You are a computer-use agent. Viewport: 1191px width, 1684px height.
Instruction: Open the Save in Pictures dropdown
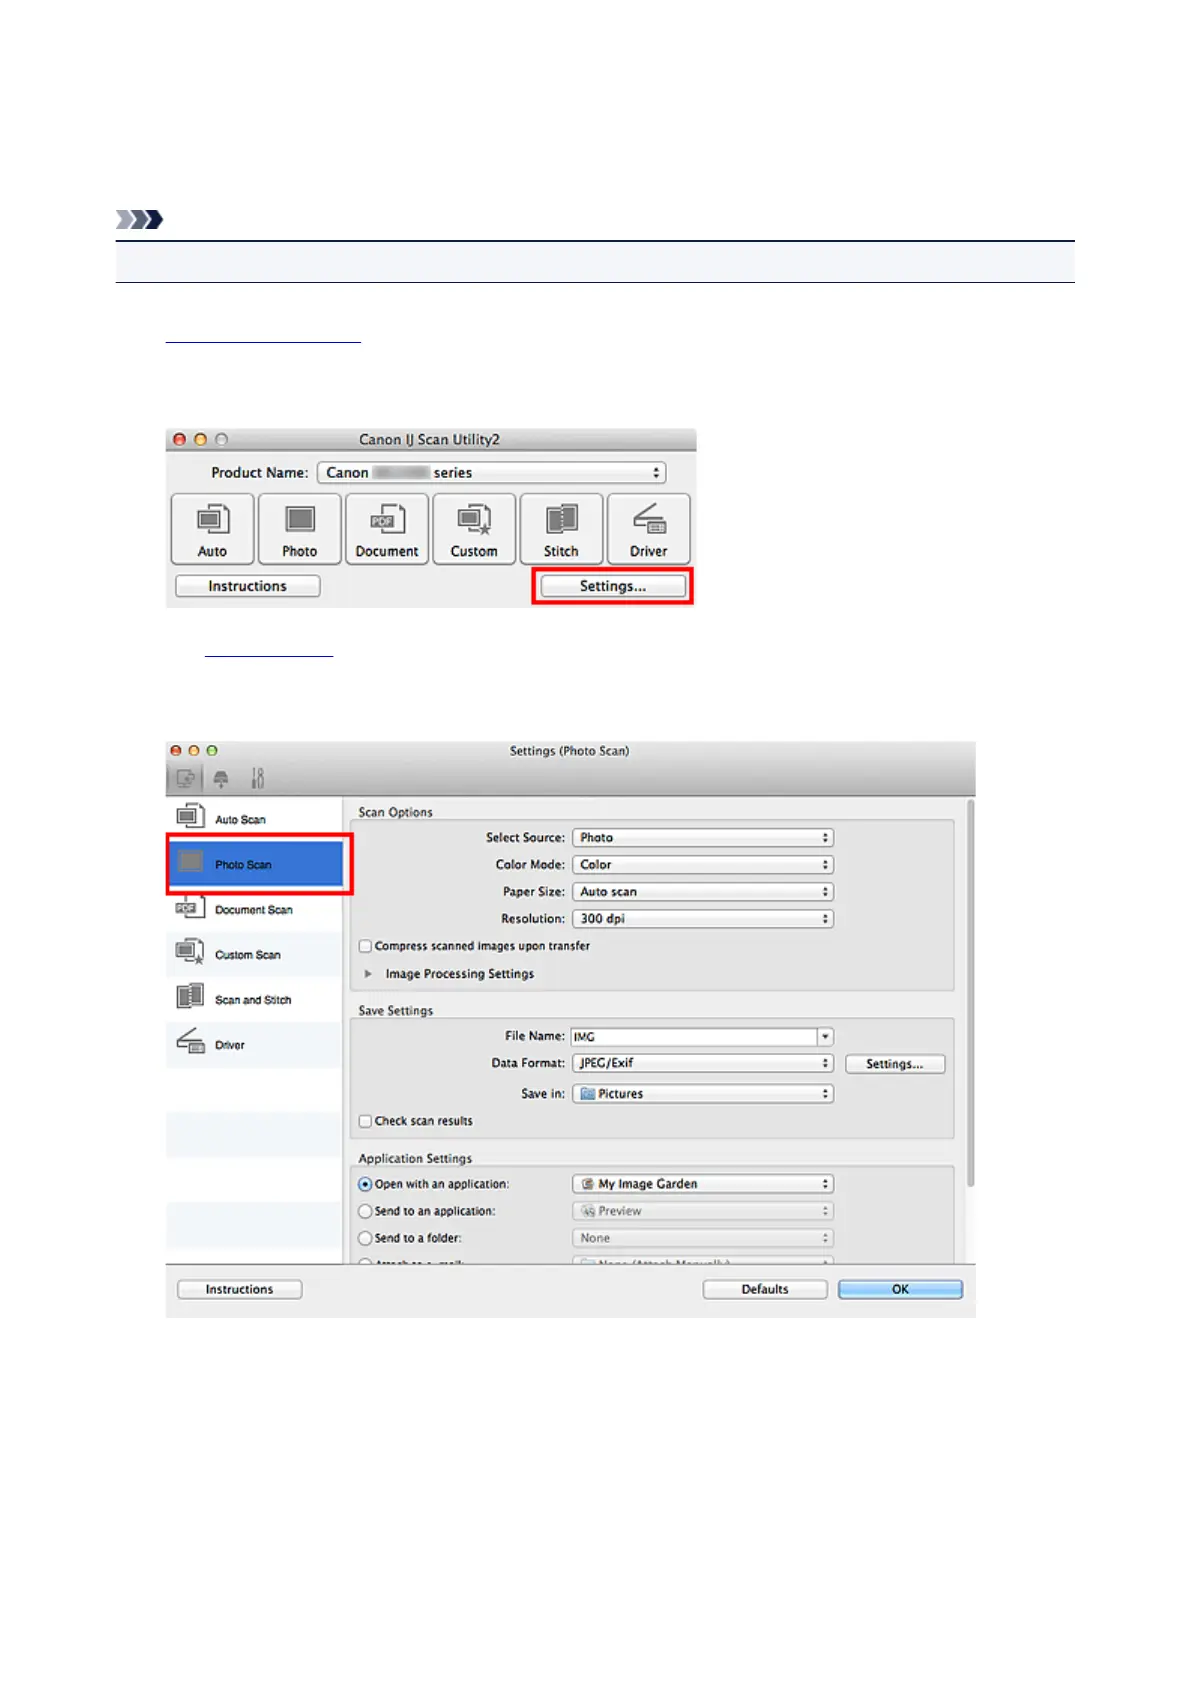tap(703, 1094)
